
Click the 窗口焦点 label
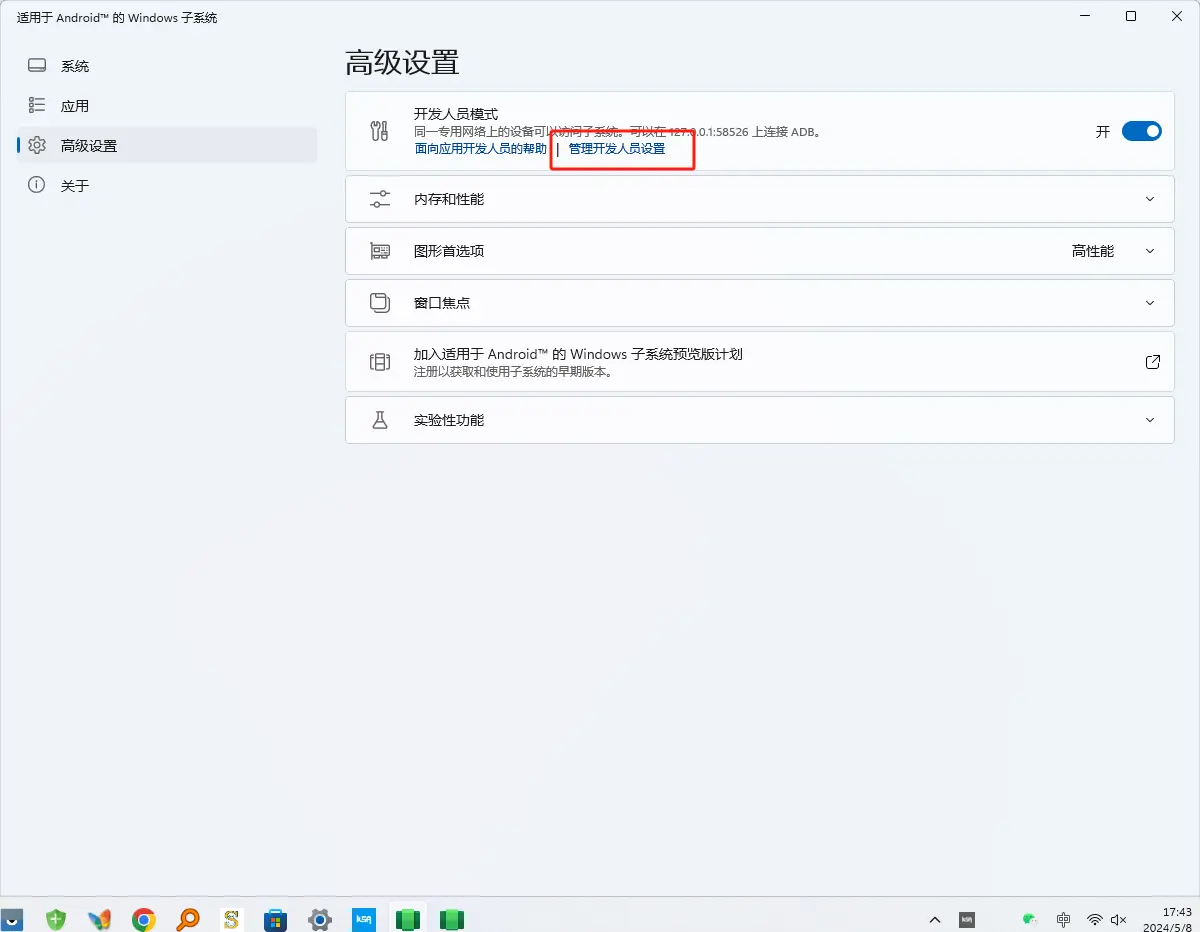point(442,303)
